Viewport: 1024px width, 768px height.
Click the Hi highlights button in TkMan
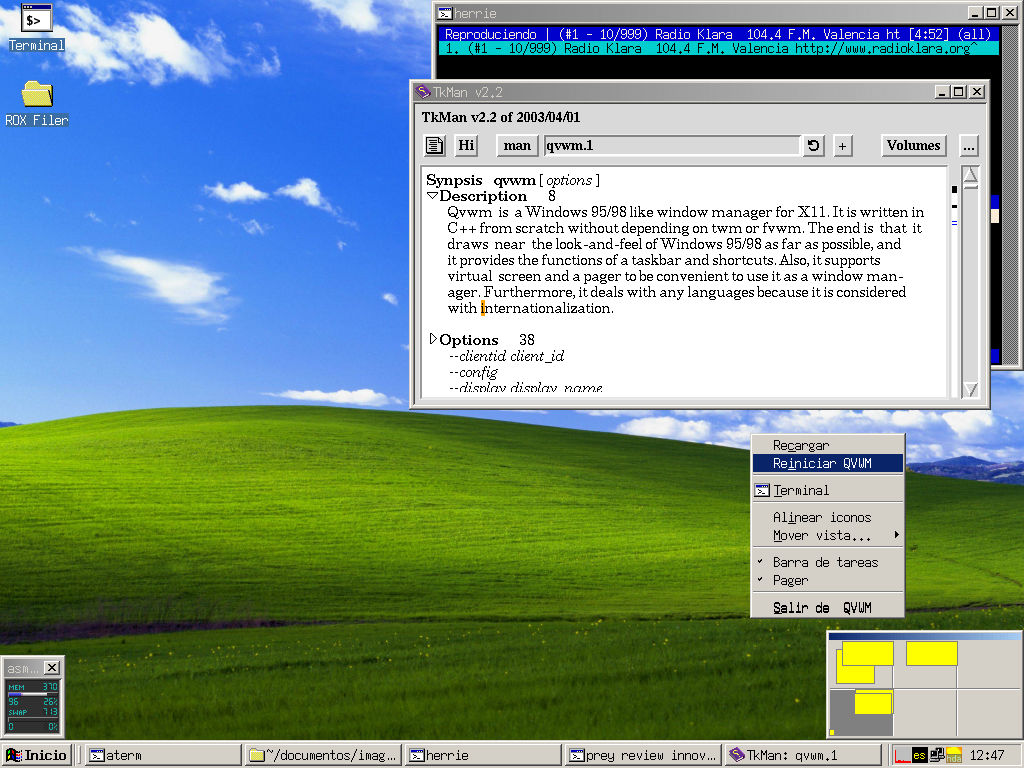(466, 146)
